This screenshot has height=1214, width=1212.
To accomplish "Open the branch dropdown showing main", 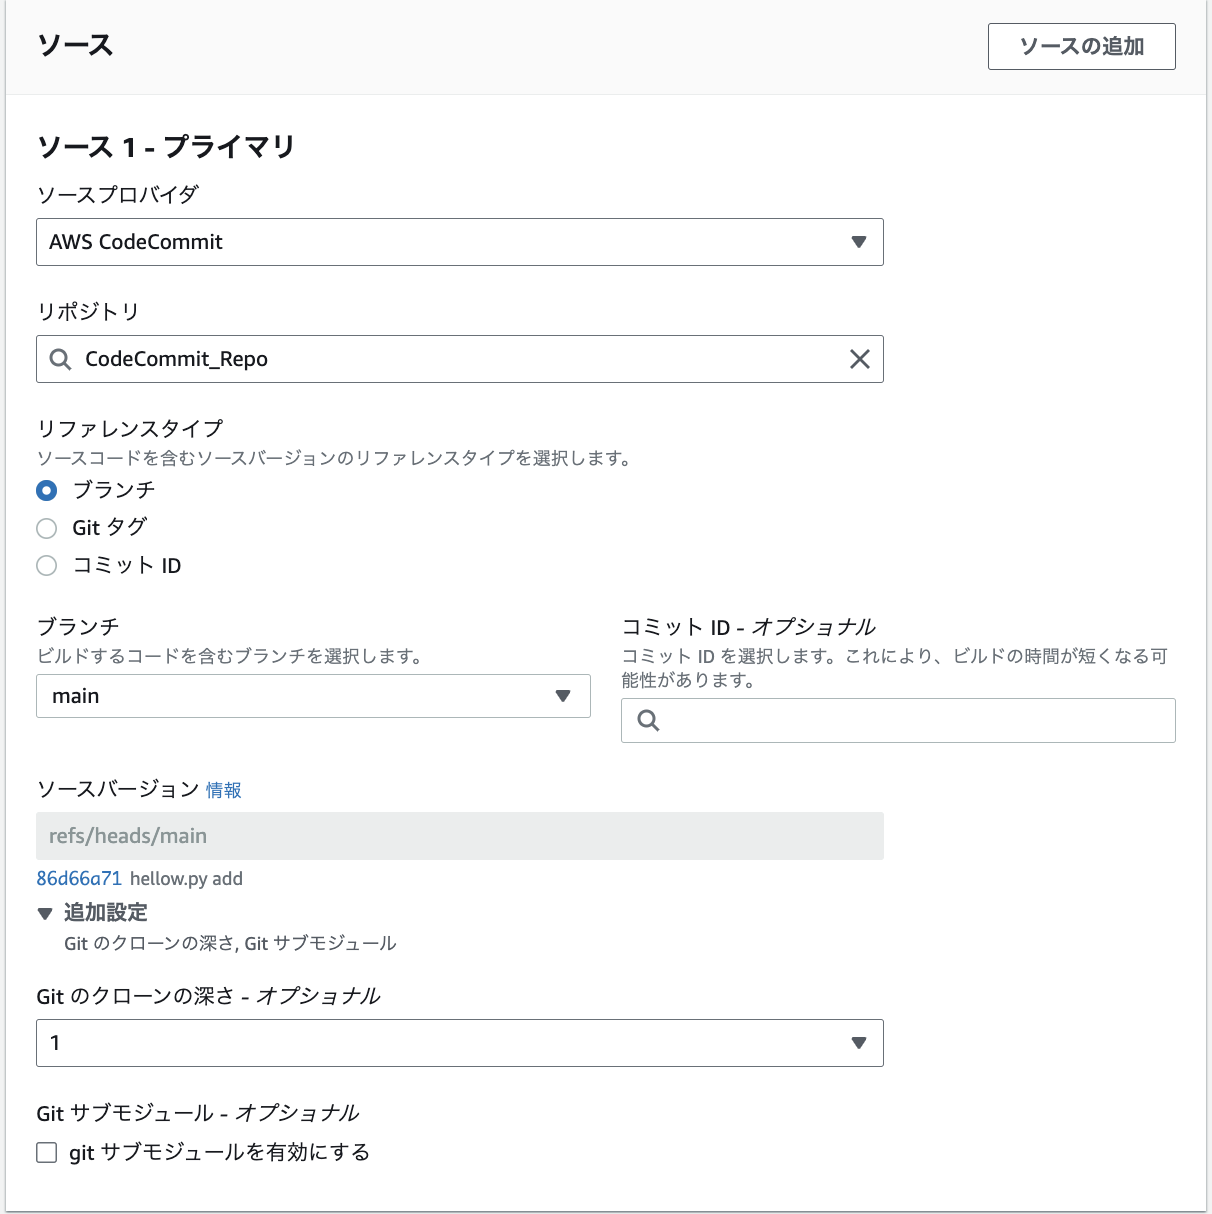I will coord(313,696).
